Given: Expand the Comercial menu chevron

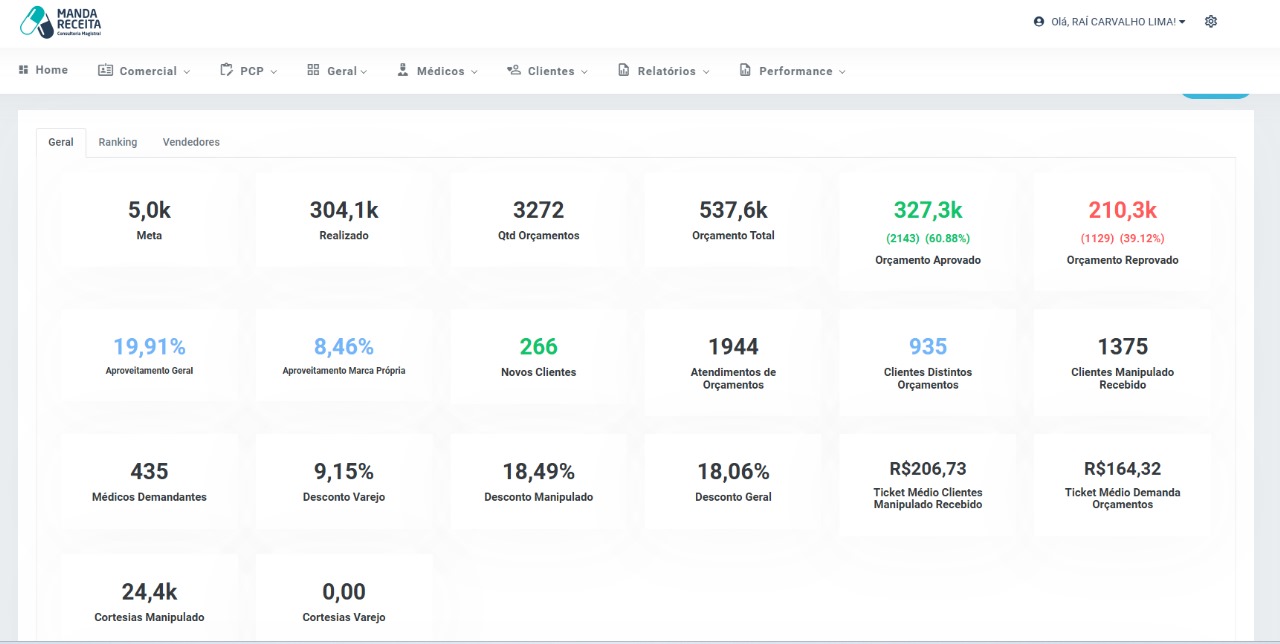Looking at the screenshot, I should pos(187,72).
